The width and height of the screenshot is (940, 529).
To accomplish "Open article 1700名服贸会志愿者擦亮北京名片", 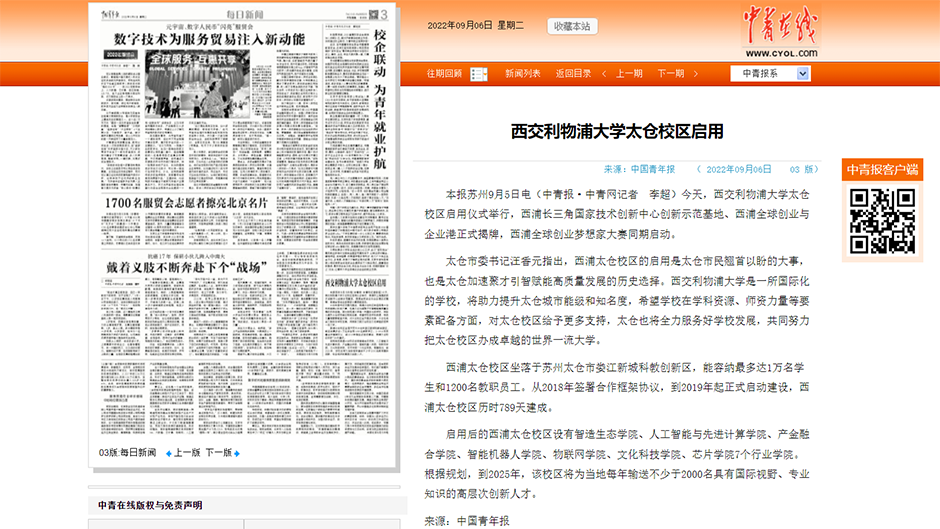I will point(186,203).
